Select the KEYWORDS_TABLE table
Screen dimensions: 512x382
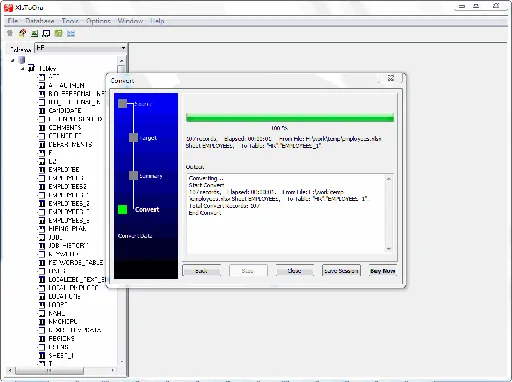[76, 263]
